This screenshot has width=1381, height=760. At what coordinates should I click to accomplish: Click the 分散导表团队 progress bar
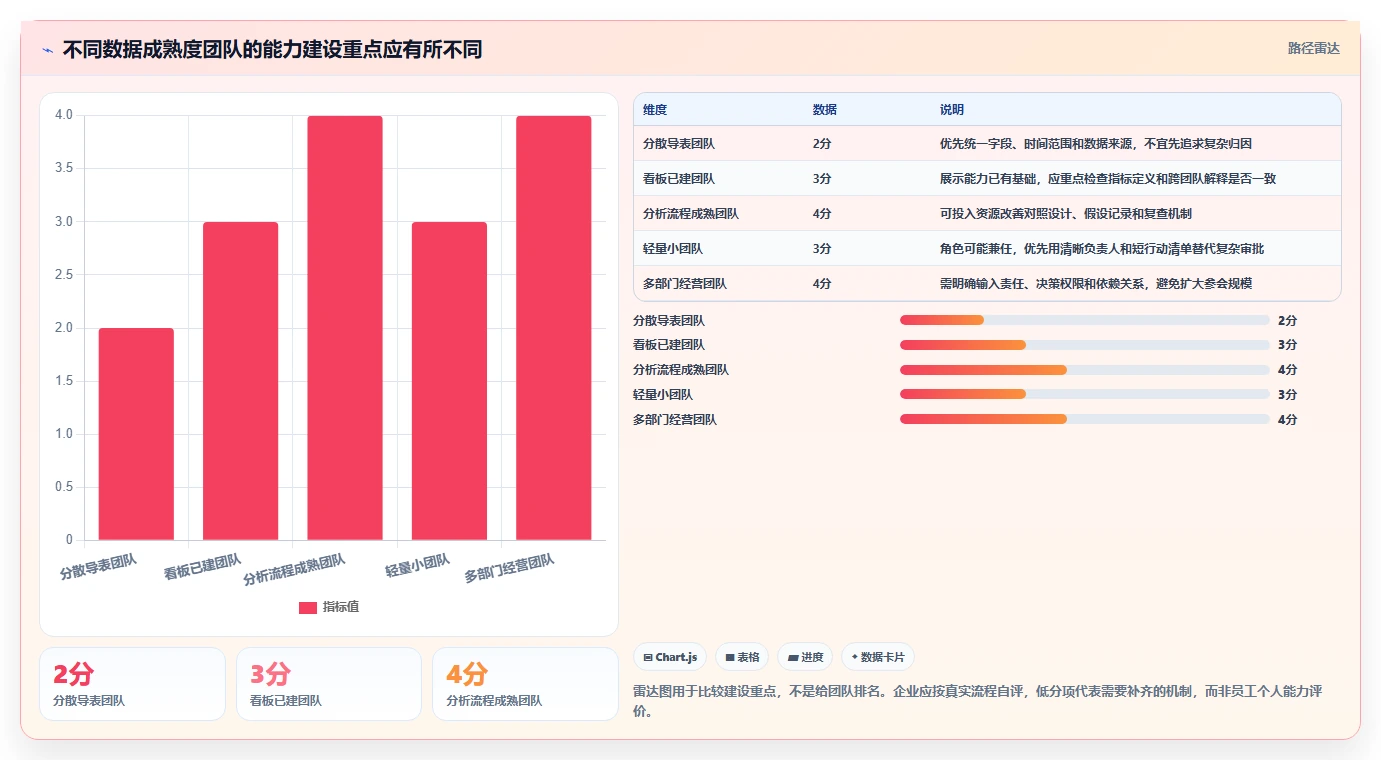point(1084,320)
